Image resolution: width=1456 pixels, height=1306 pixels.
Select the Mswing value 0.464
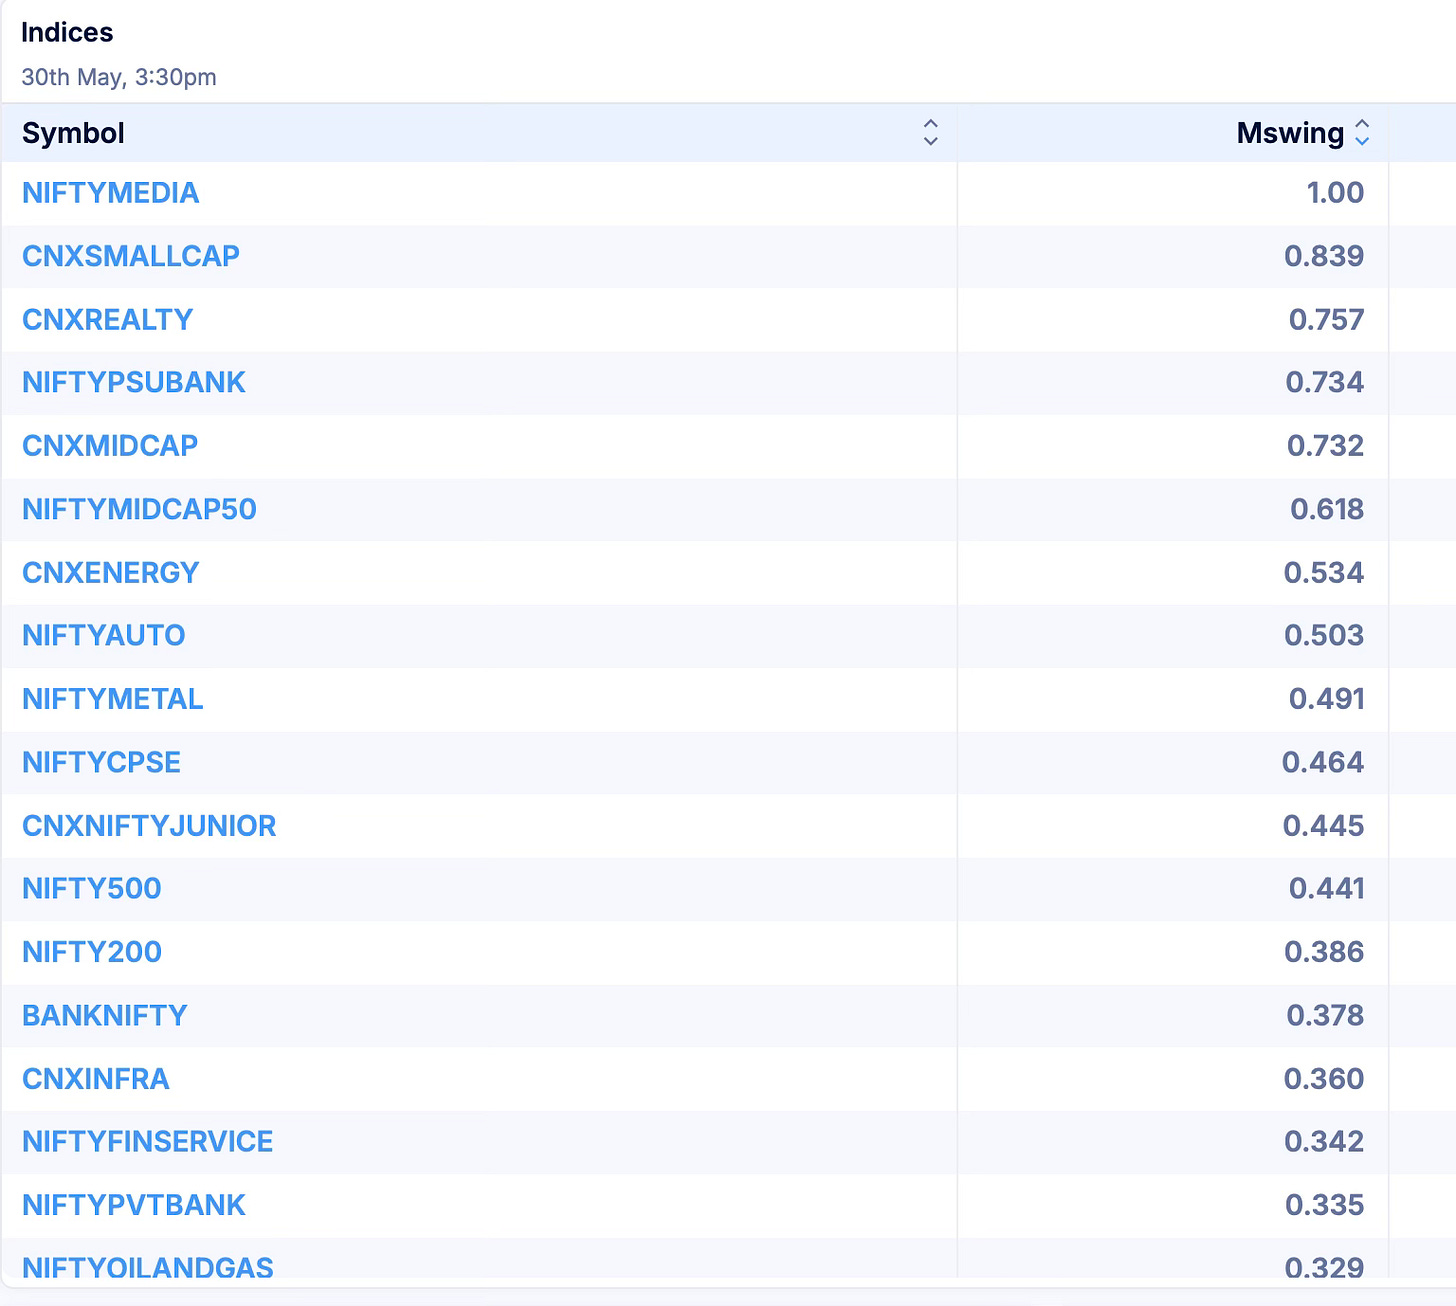pos(1323,762)
